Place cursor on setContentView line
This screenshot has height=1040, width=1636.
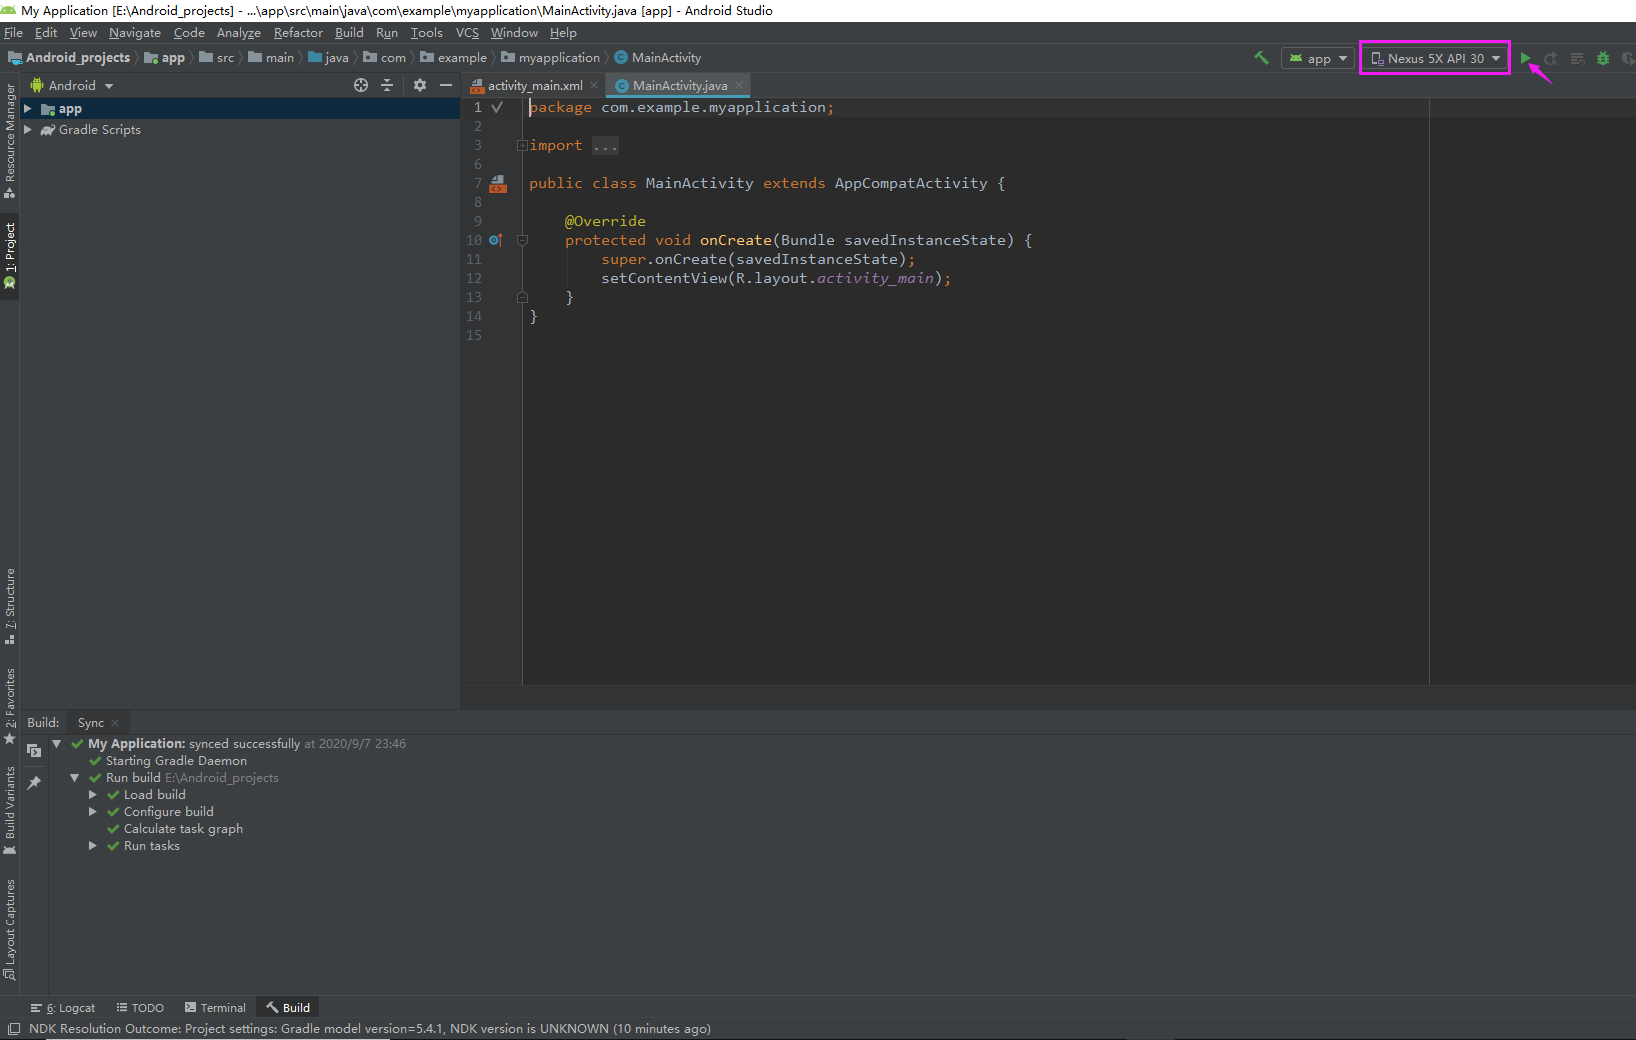pos(776,278)
